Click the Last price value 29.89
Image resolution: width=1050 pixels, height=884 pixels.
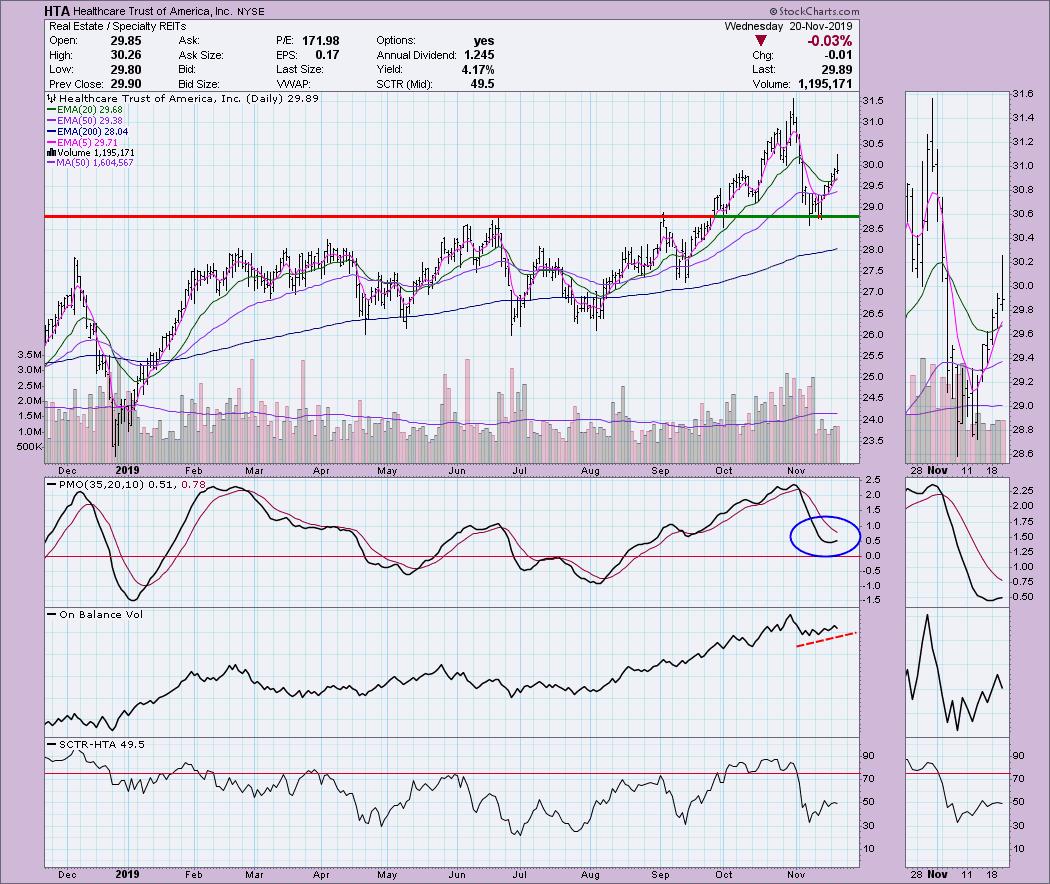(x=837, y=70)
